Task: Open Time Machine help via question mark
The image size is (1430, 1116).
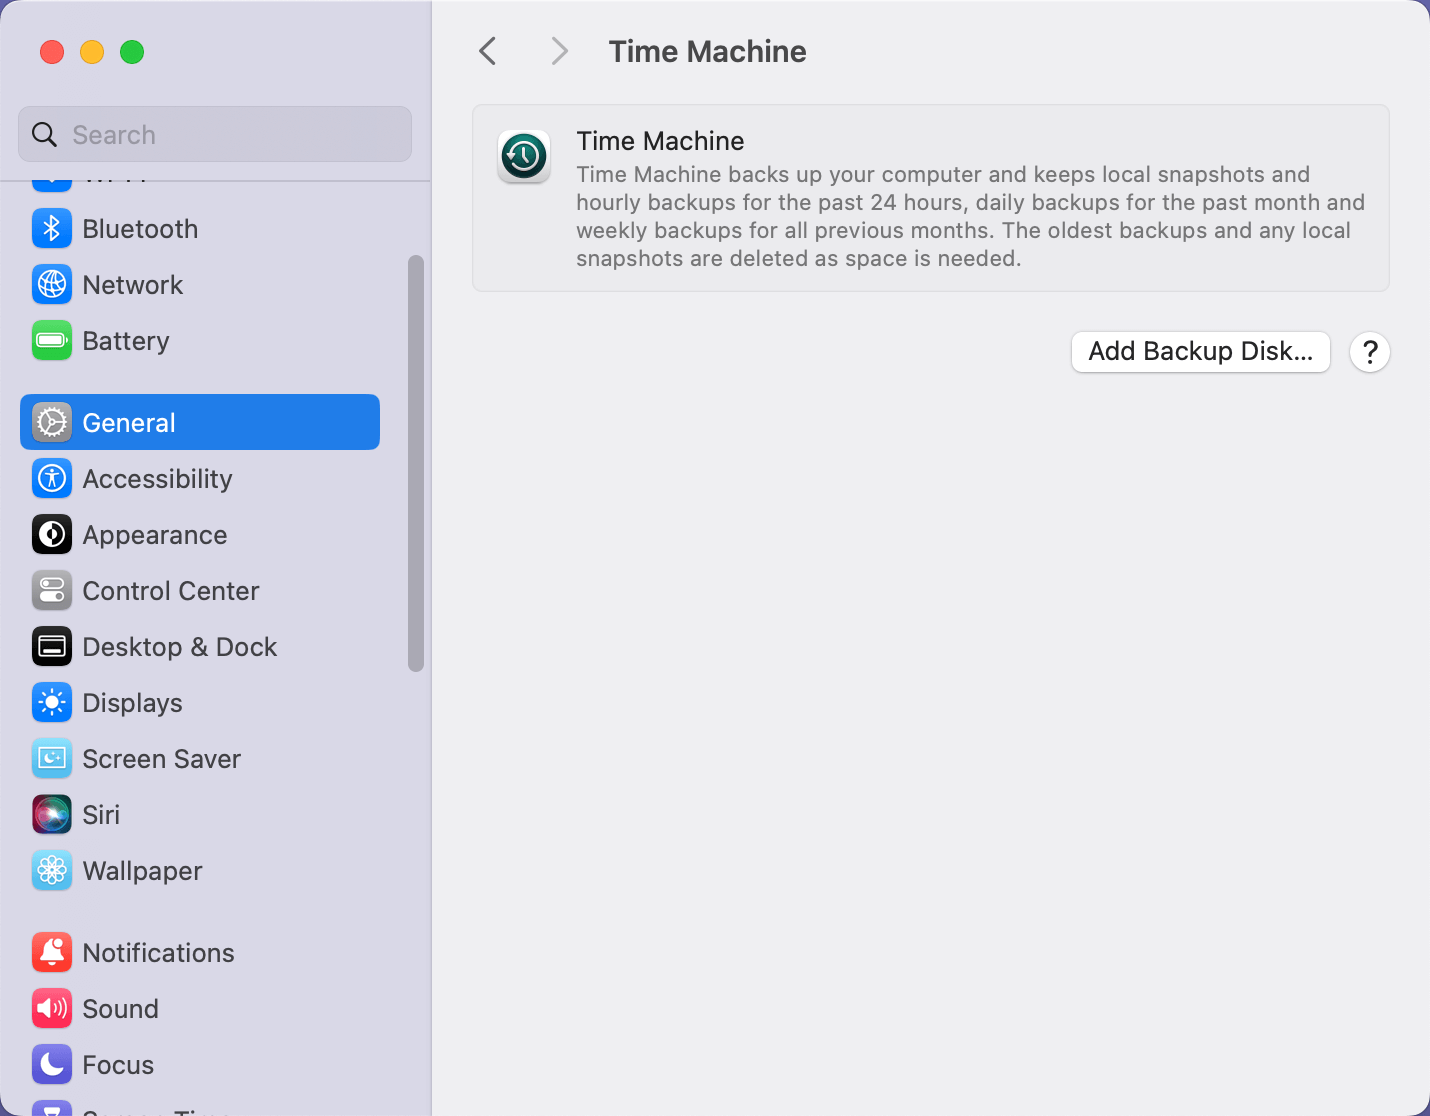Action: pyautogui.click(x=1369, y=352)
